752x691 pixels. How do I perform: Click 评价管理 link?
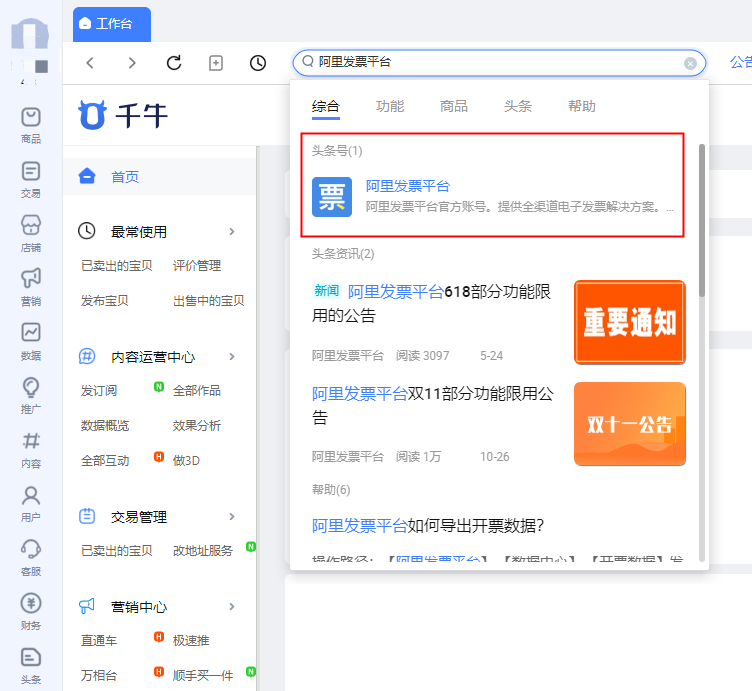click(x=197, y=266)
